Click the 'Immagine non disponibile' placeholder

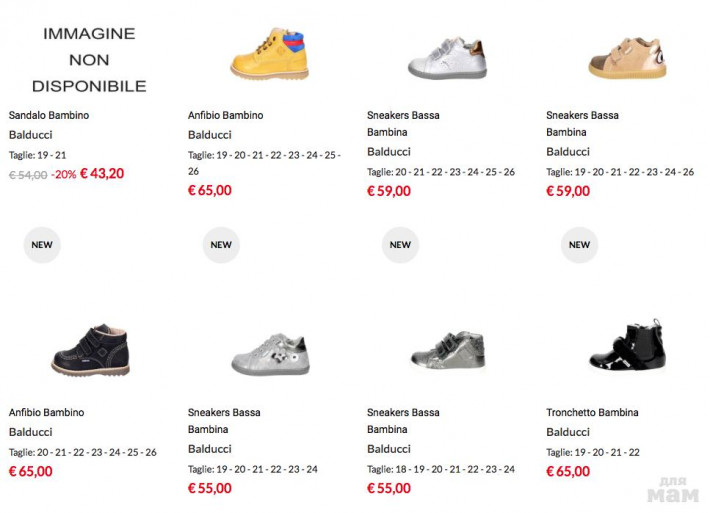89,59
